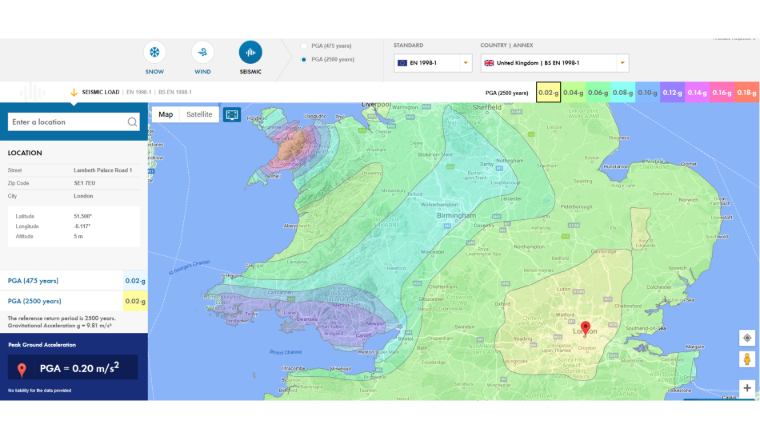Click the pin icon beside PGA result
The width and height of the screenshot is (760, 439).
pos(22,370)
